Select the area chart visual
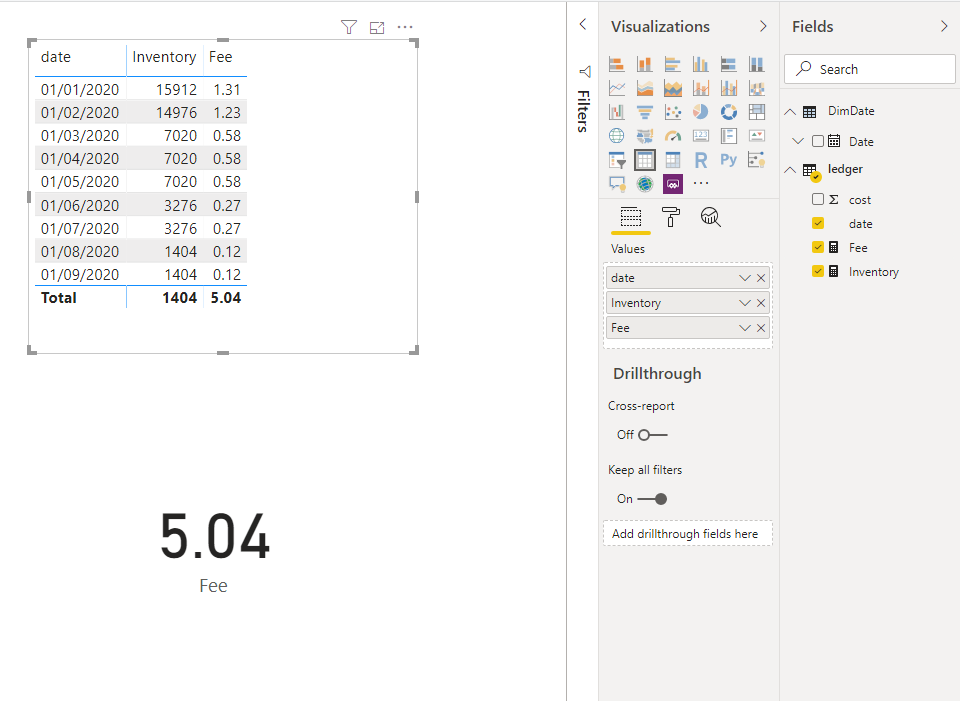960x701 pixels. [645, 88]
